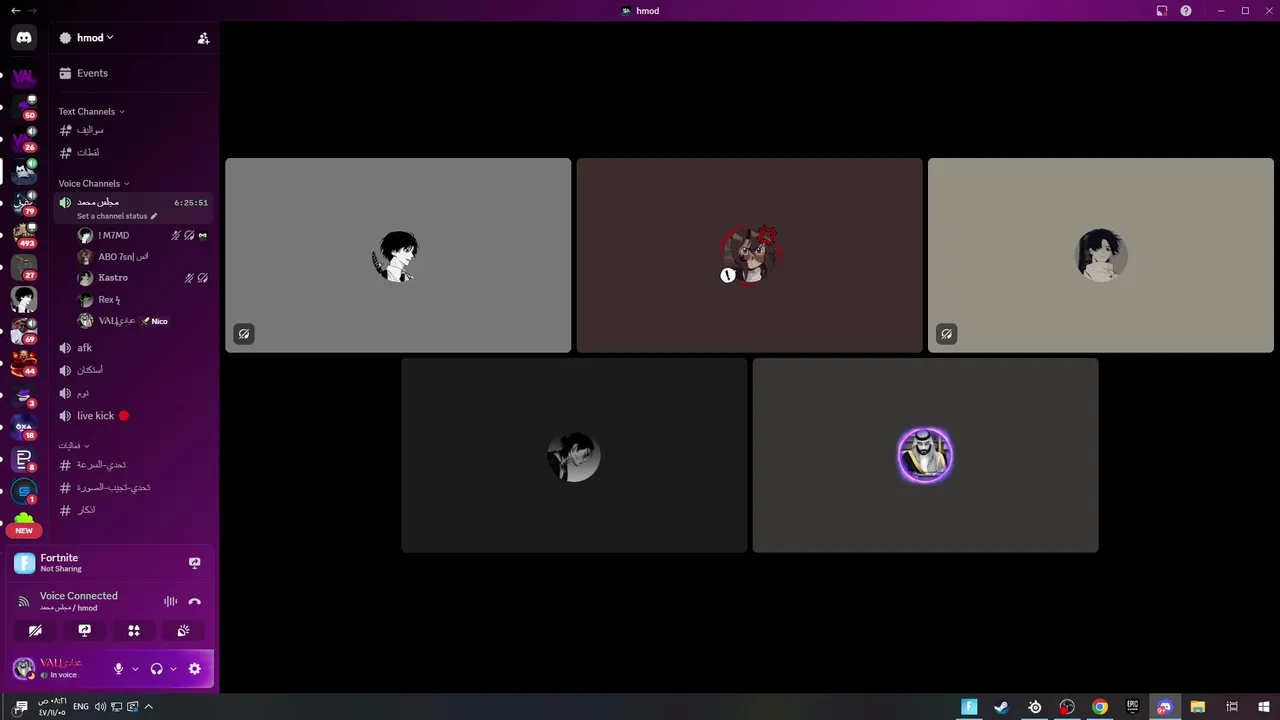Screen dimensions: 1280x720
Task: Set a channel status link
Action: tap(117, 216)
